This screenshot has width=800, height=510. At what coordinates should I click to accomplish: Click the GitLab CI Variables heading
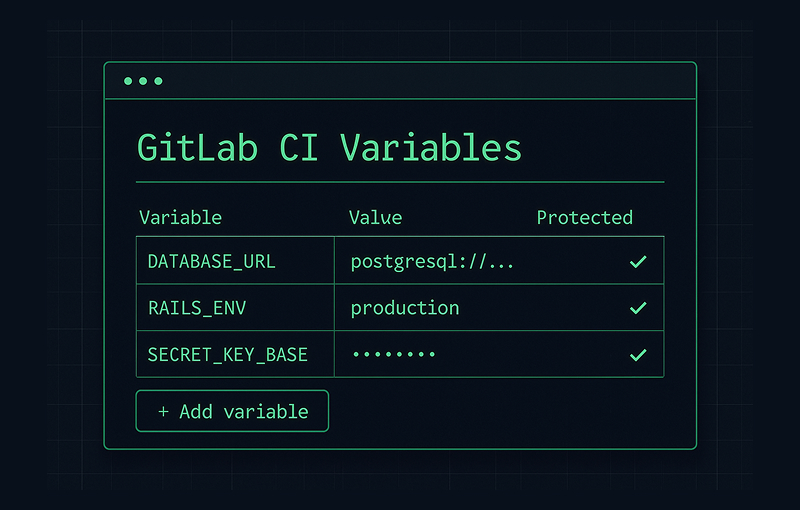(329, 148)
